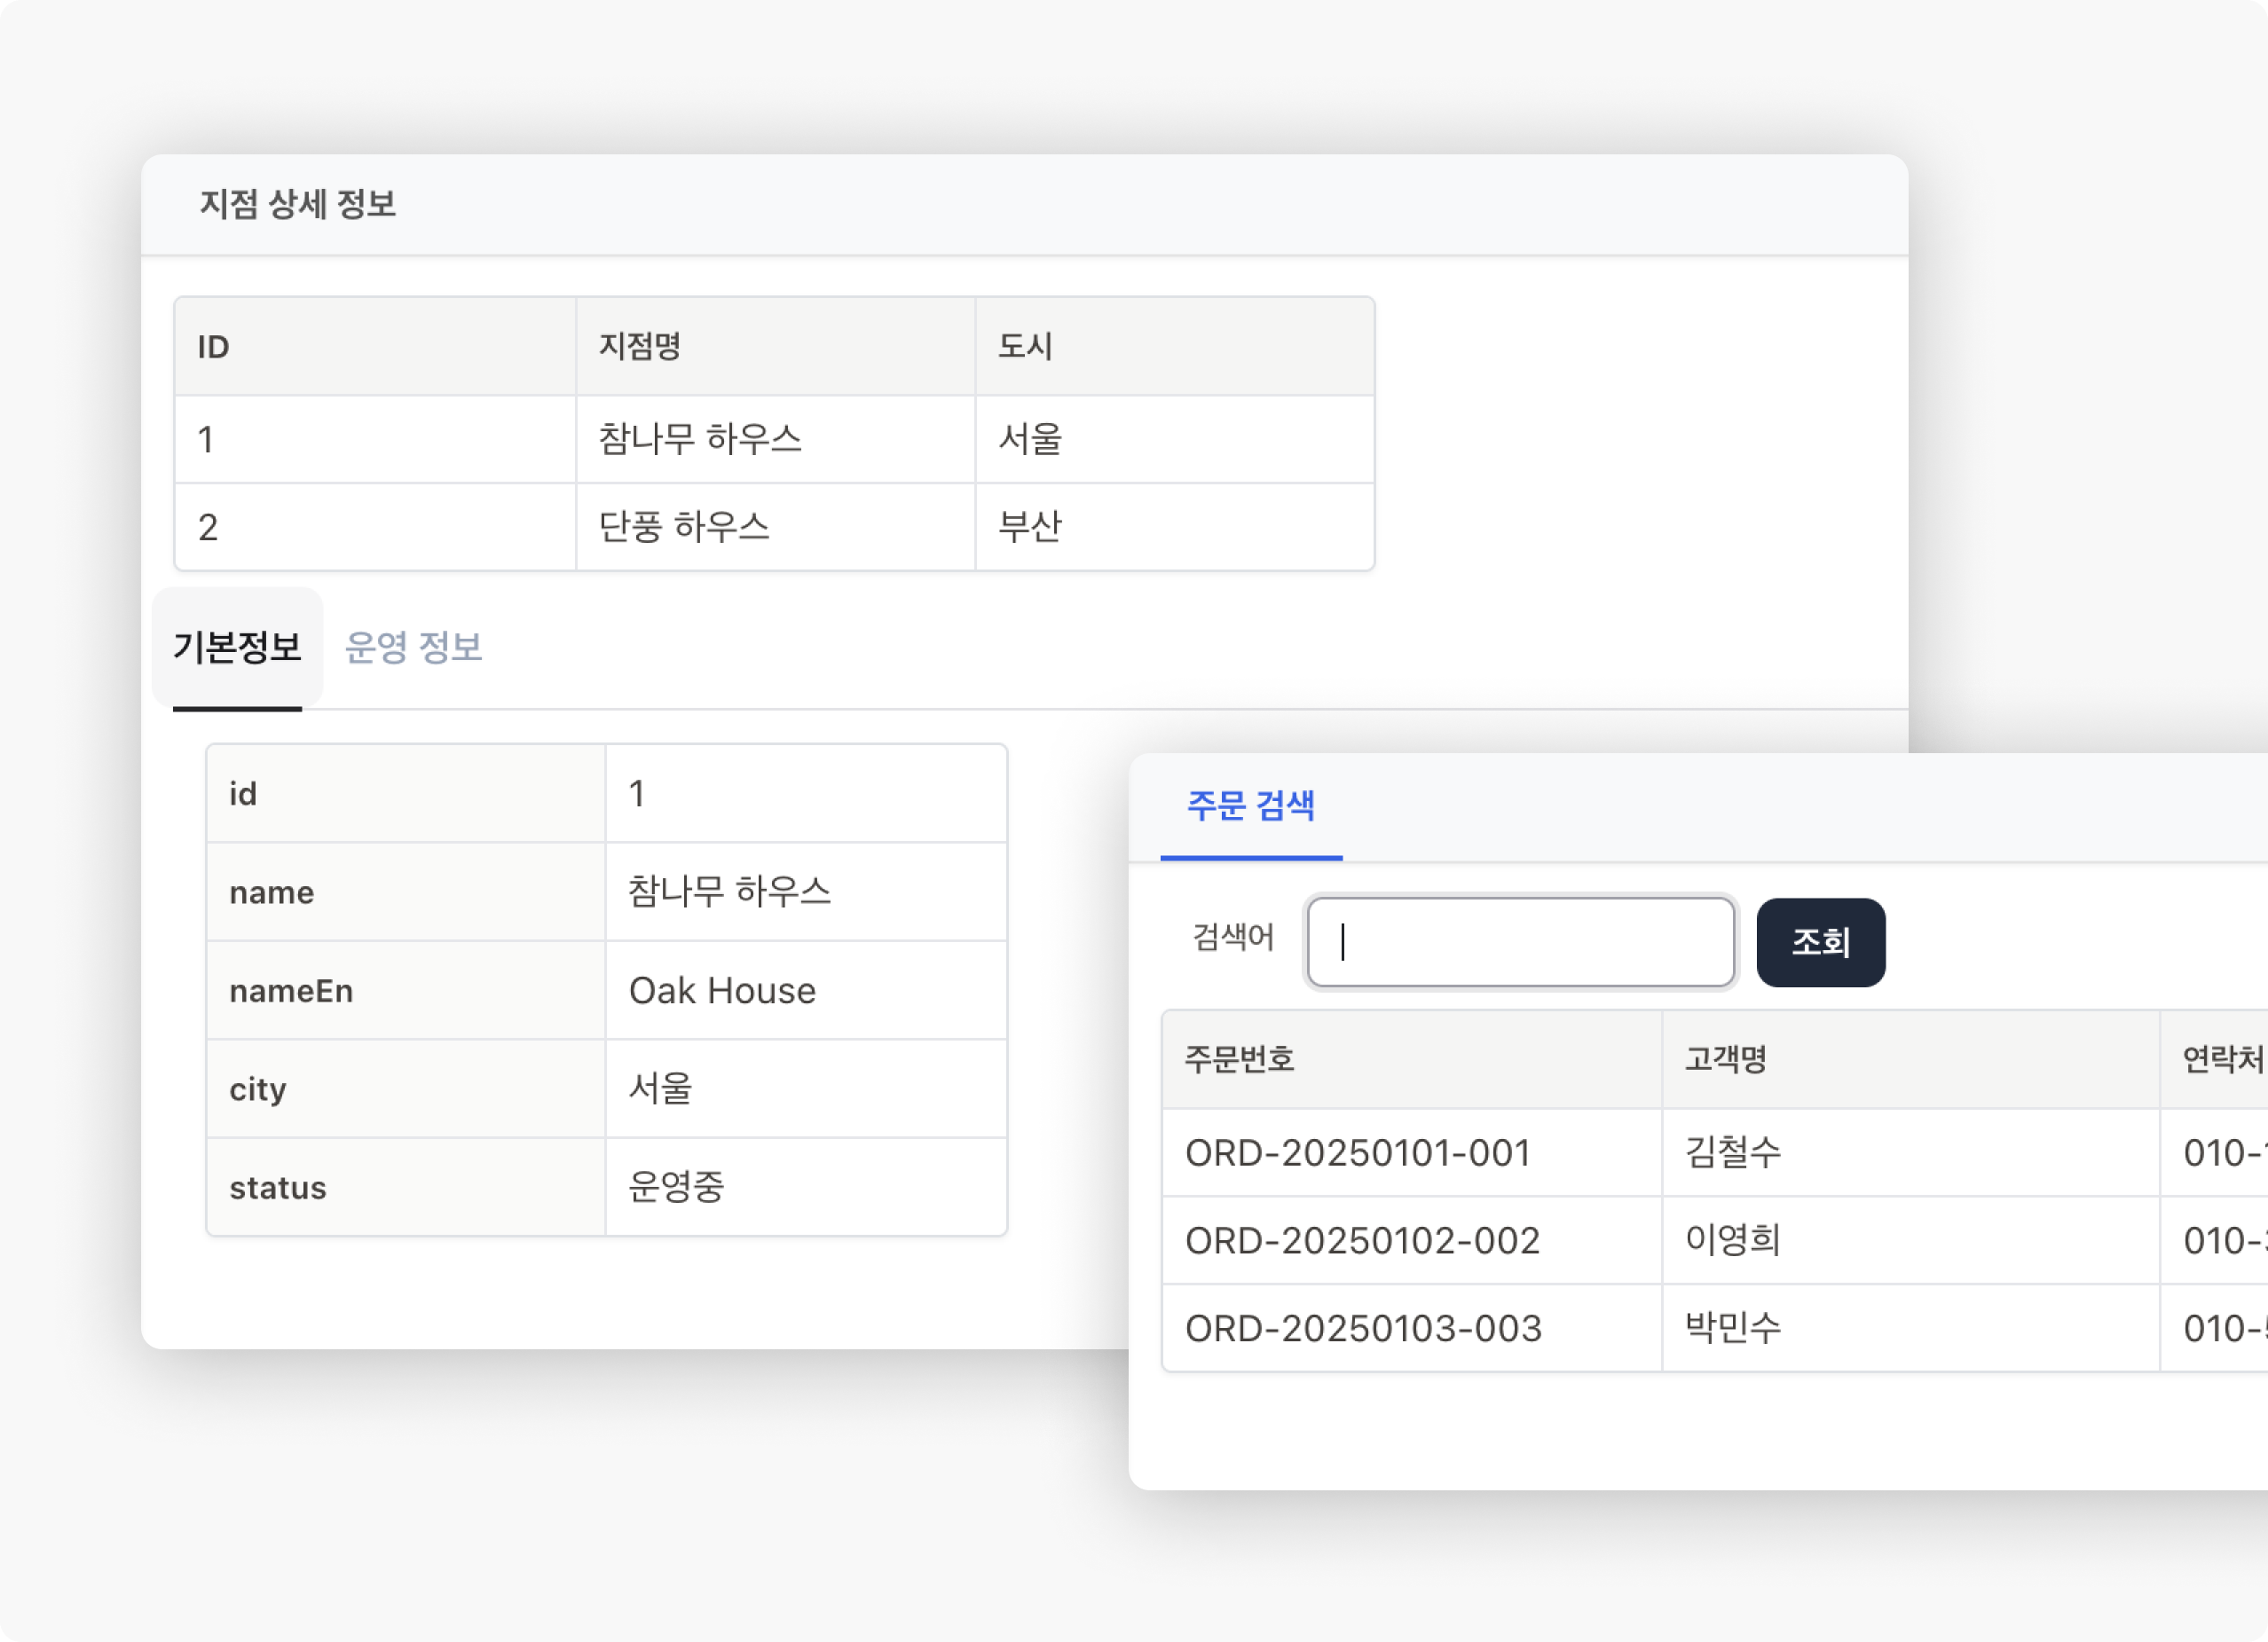The height and width of the screenshot is (1642, 2268).
Task: Click the 주문번호 column header
Action: point(1240,1059)
